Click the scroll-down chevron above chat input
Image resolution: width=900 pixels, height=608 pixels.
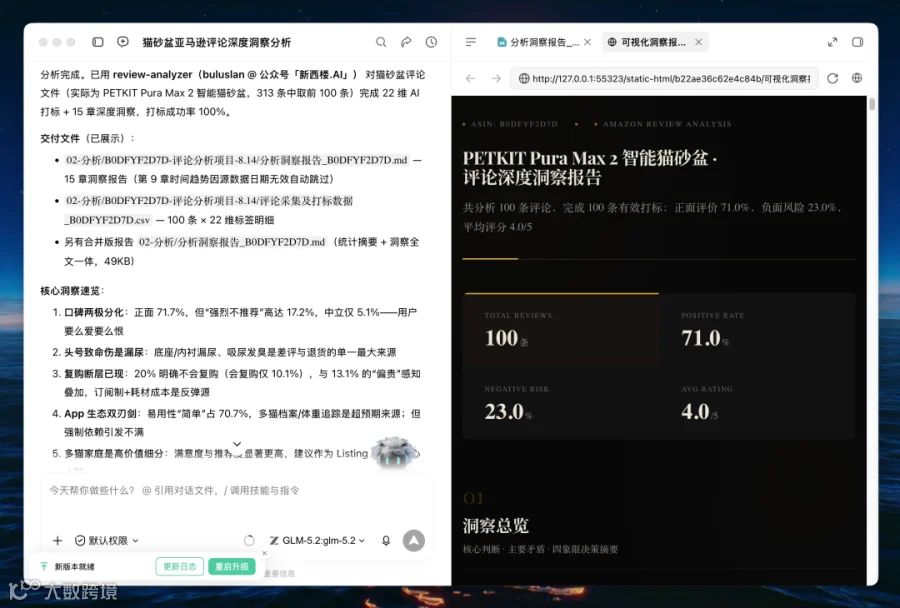coord(237,444)
